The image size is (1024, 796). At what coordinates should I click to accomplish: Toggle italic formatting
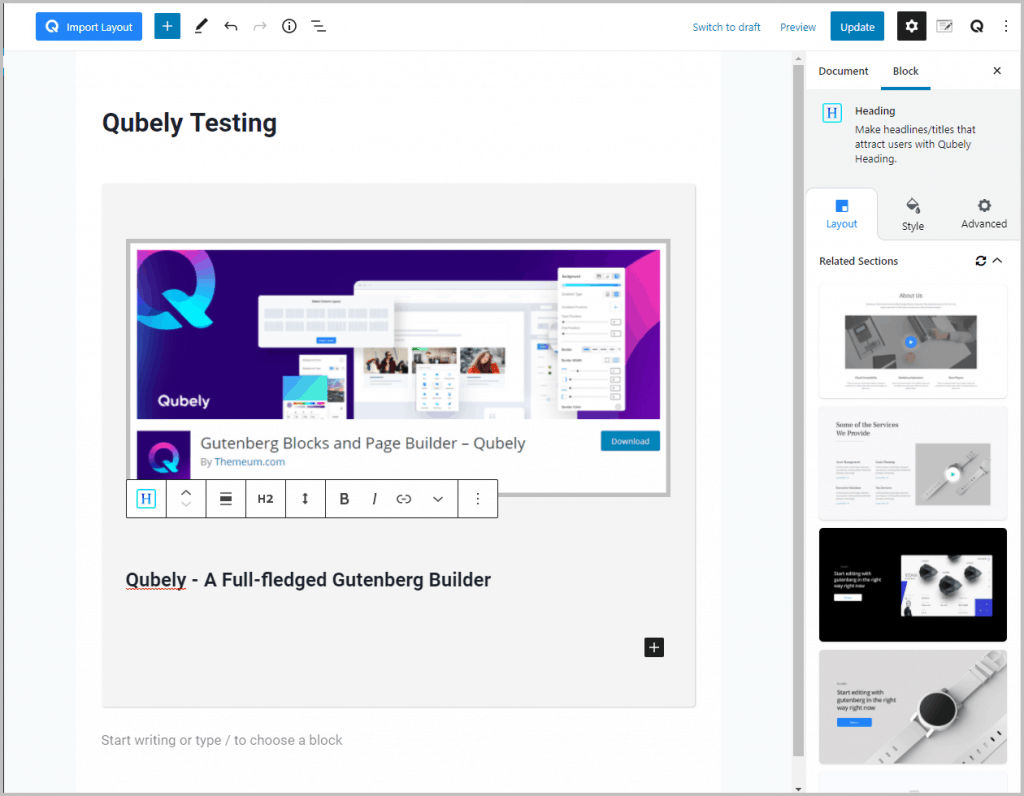(x=374, y=499)
